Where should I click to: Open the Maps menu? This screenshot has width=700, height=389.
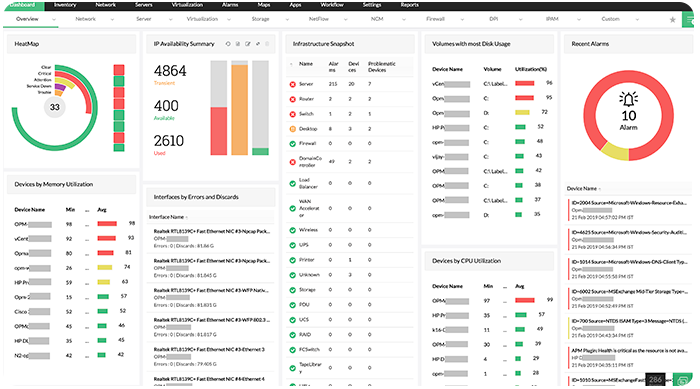pos(264,5)
